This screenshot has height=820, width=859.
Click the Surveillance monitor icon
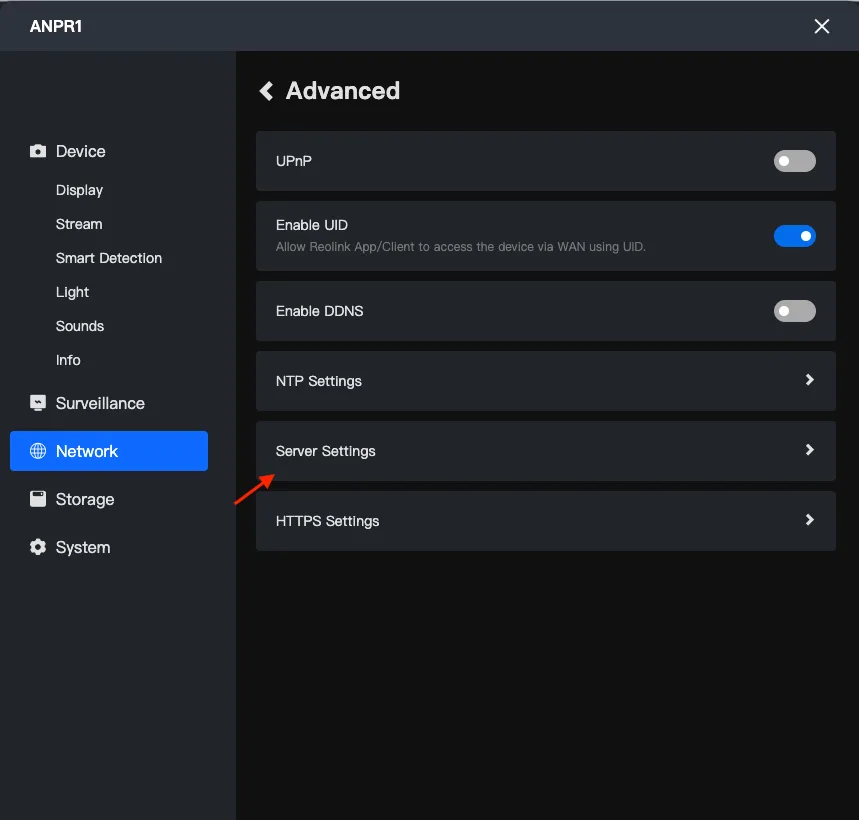pos(38,403)
